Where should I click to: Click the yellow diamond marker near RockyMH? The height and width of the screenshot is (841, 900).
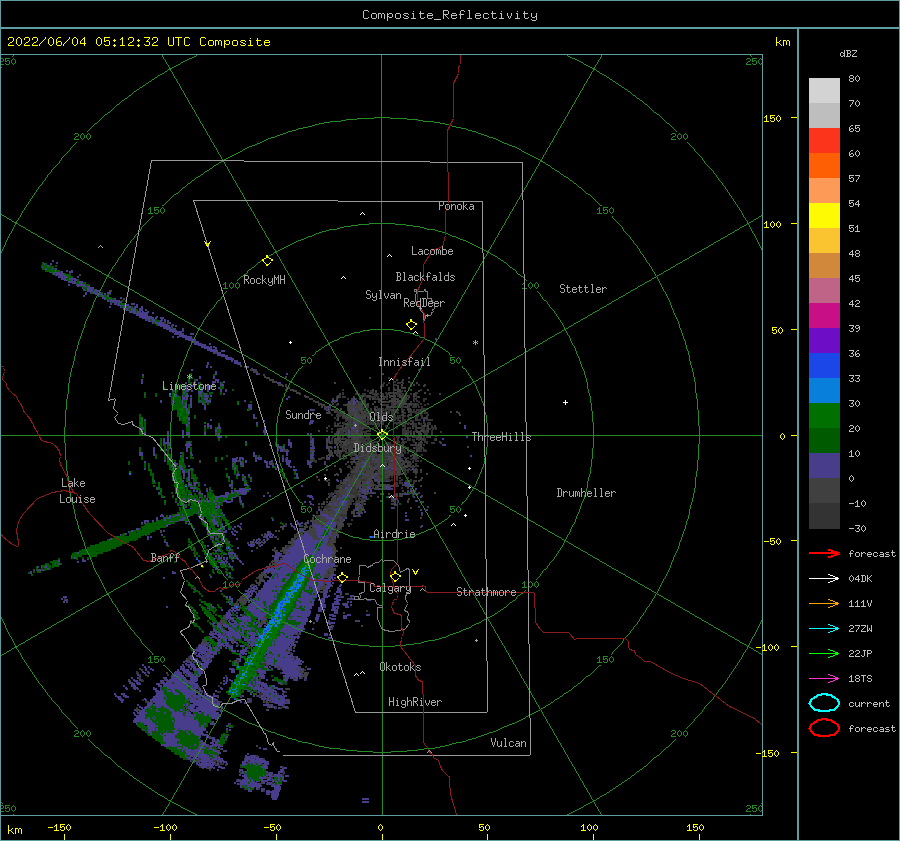(x=267, y=261)
